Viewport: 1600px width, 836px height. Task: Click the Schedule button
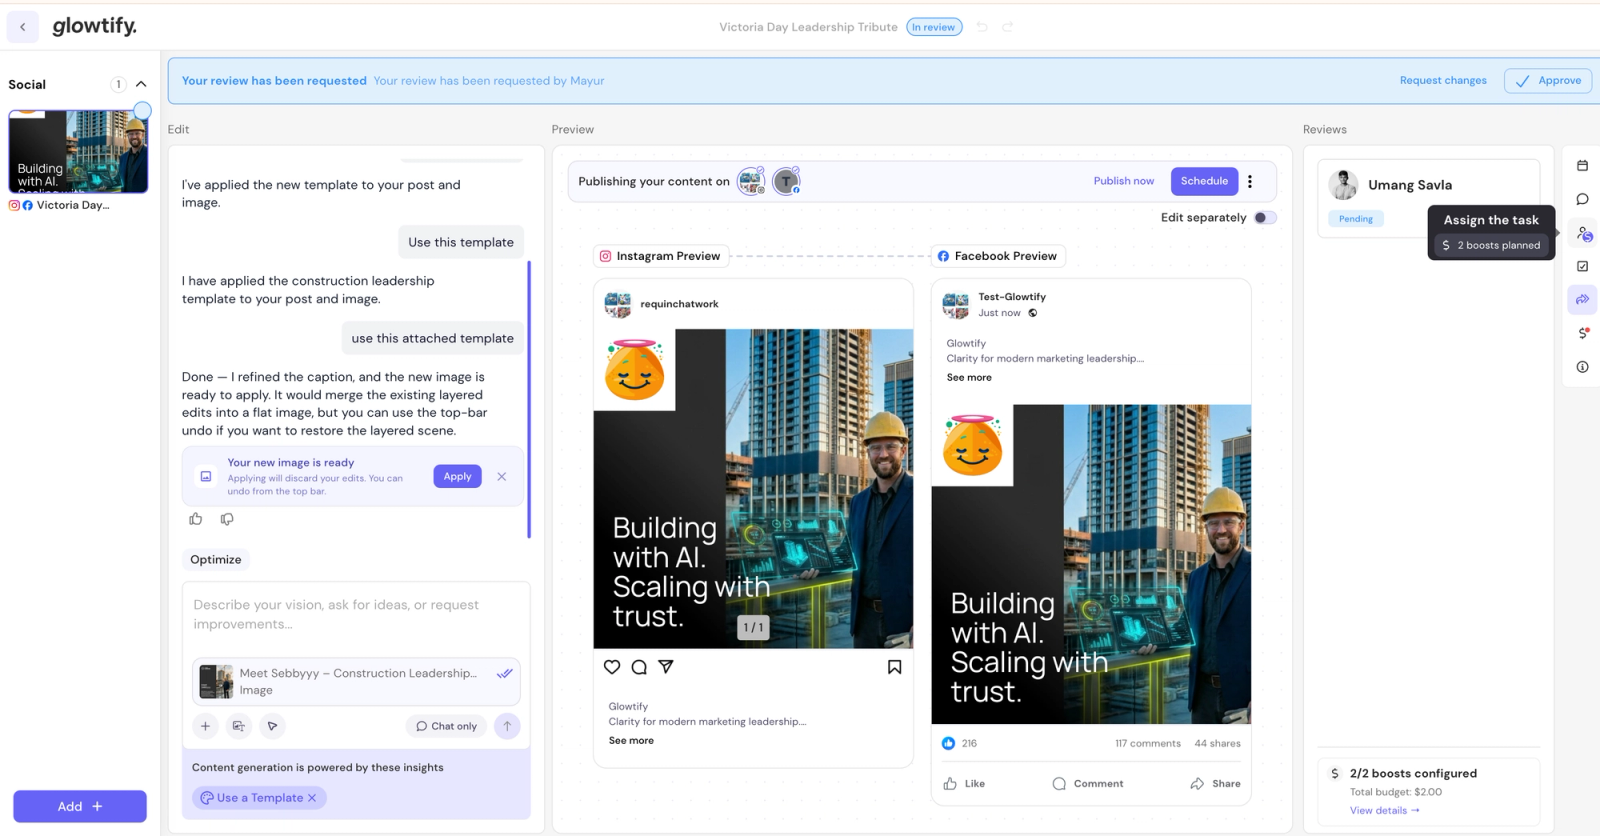pyautogui.click(x=1204, y=181)
